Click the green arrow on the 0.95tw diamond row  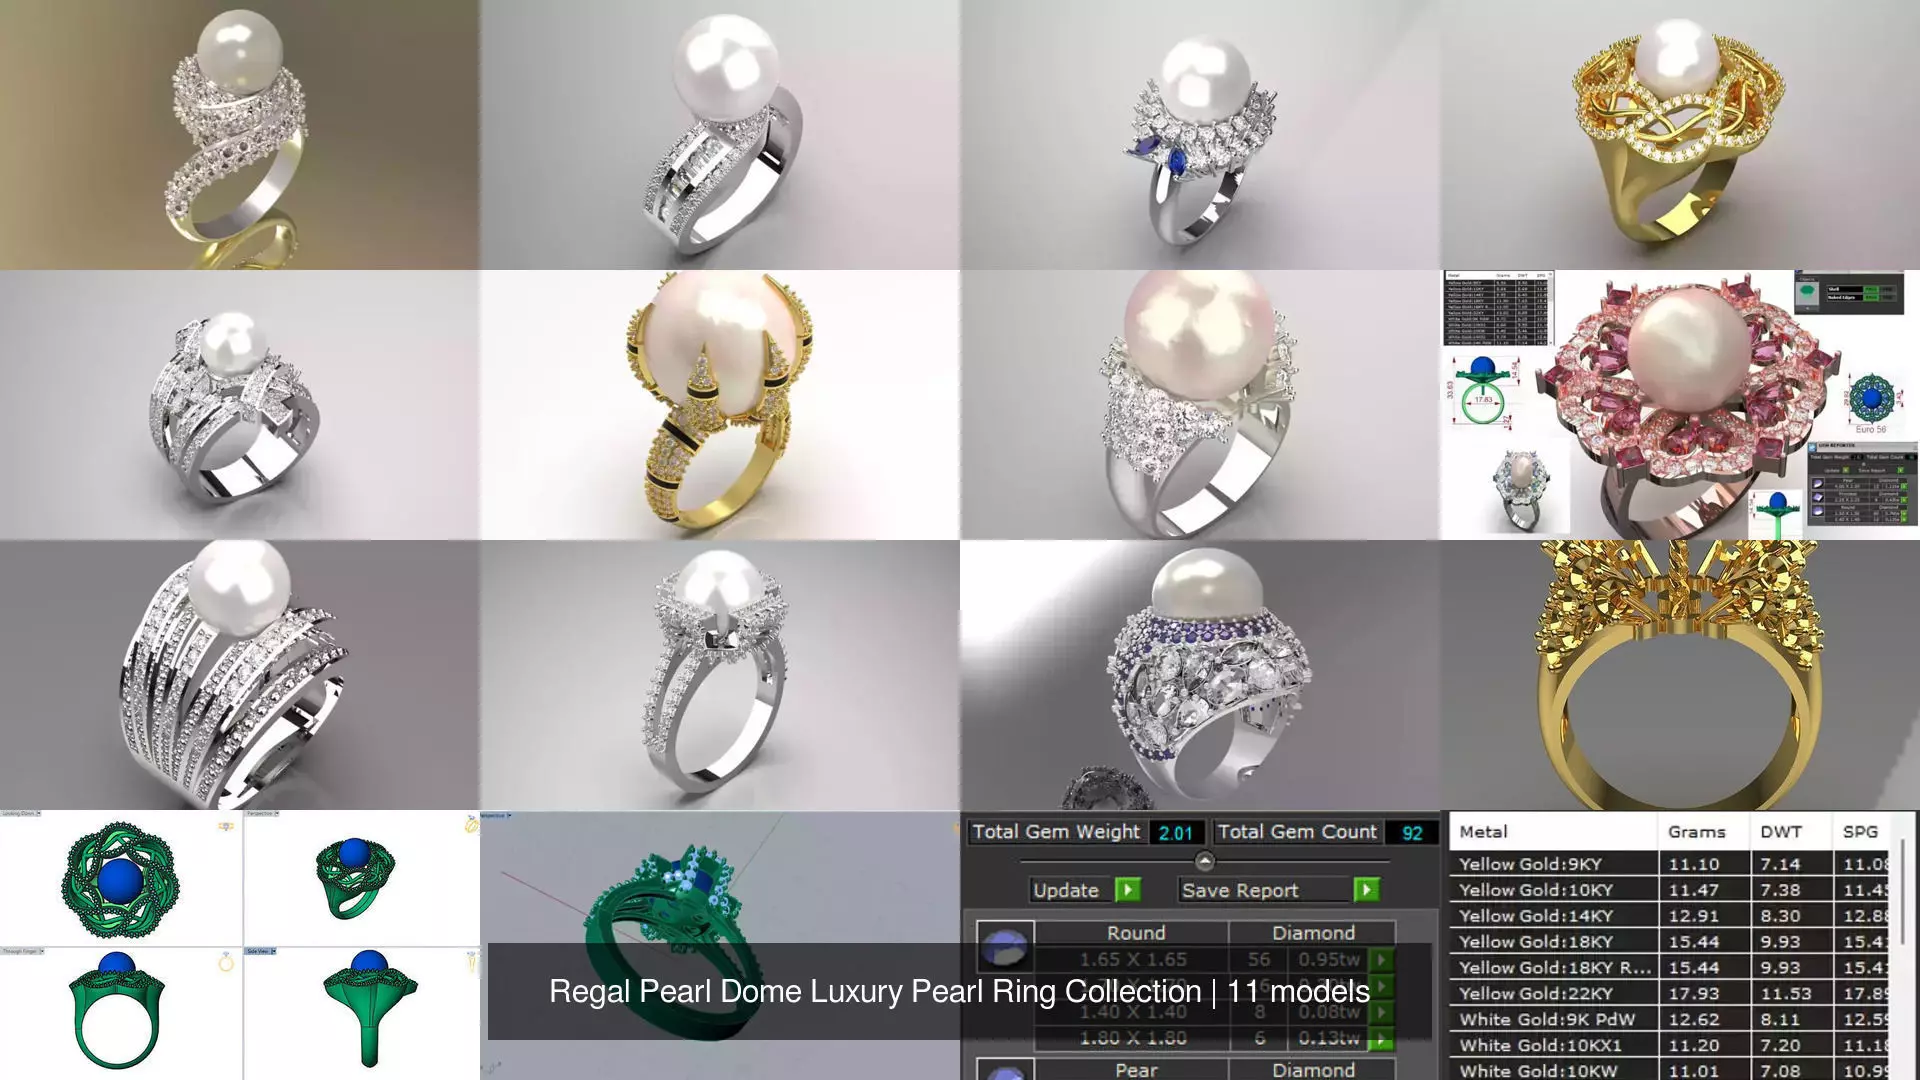[1381, 959]
